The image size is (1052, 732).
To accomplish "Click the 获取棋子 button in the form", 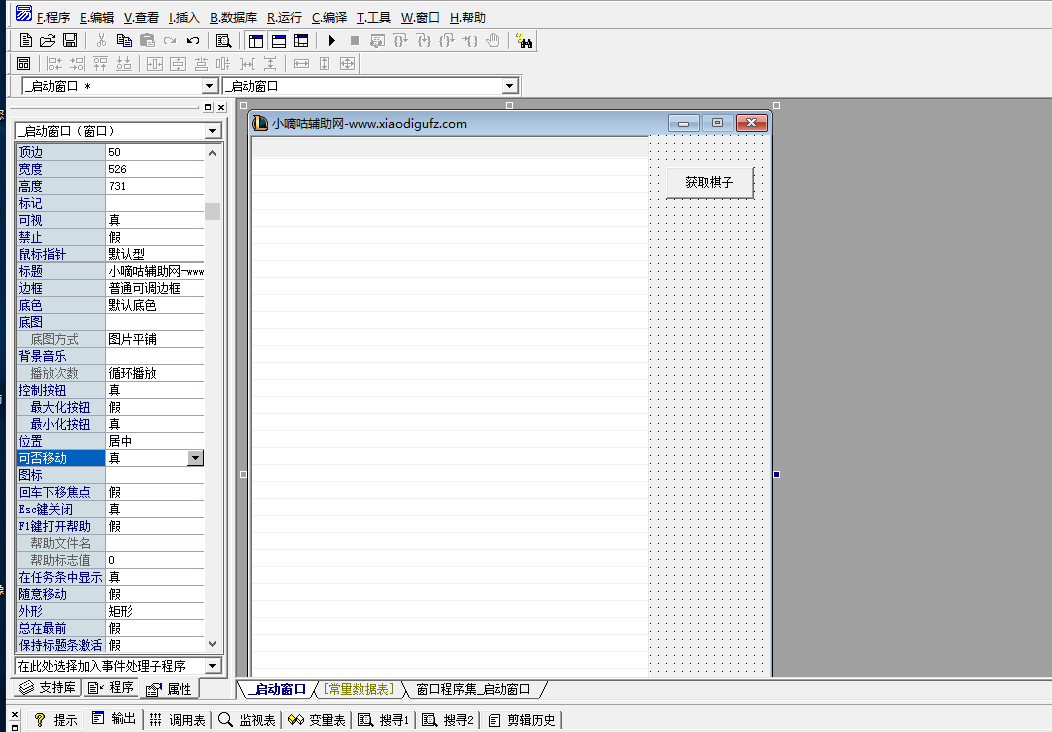I will click(709, 182).
